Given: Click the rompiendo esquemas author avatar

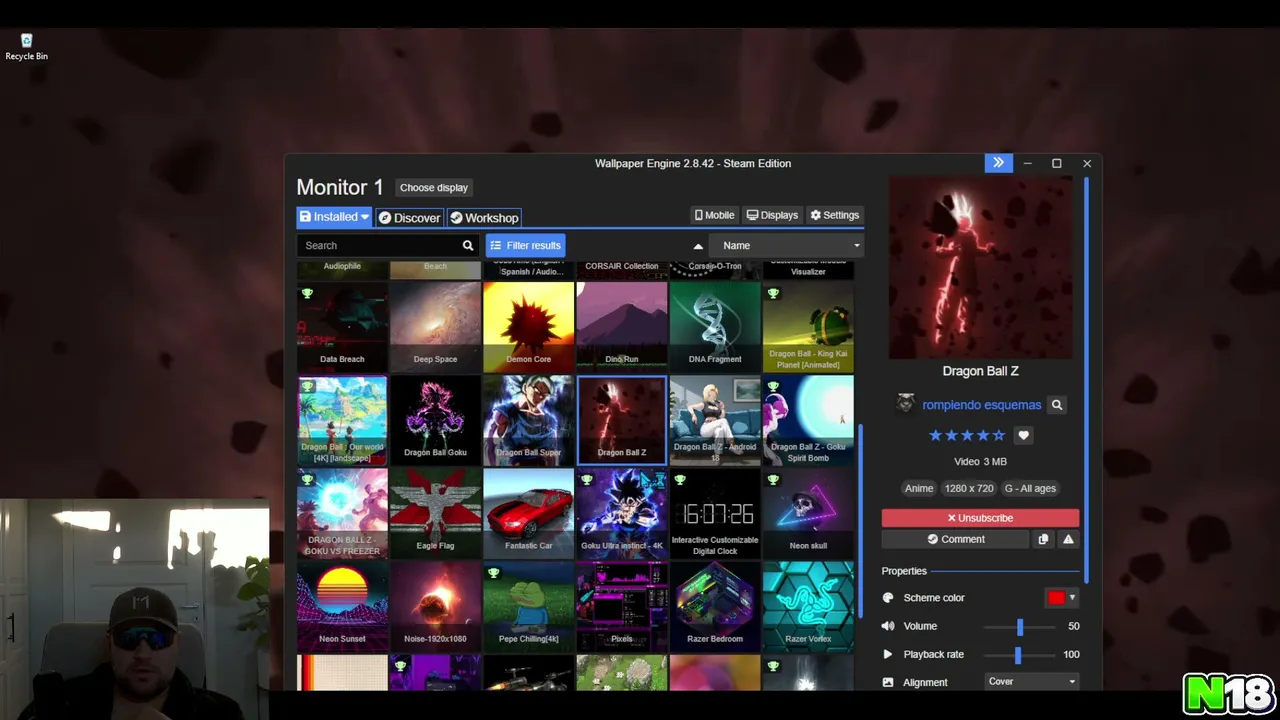Looking at the screenshot, I should click(x=905, y=403).
